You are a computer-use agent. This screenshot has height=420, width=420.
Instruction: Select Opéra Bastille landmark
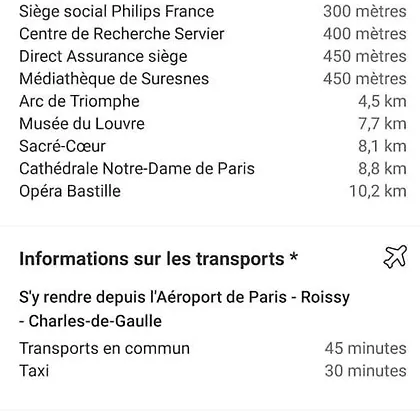click(x=213, y=191)
